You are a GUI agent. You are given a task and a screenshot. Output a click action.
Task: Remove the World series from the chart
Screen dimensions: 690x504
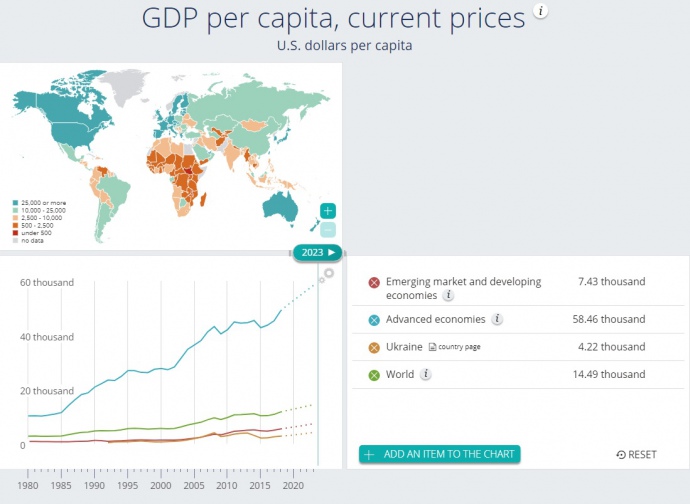click(x=374, y=375)
